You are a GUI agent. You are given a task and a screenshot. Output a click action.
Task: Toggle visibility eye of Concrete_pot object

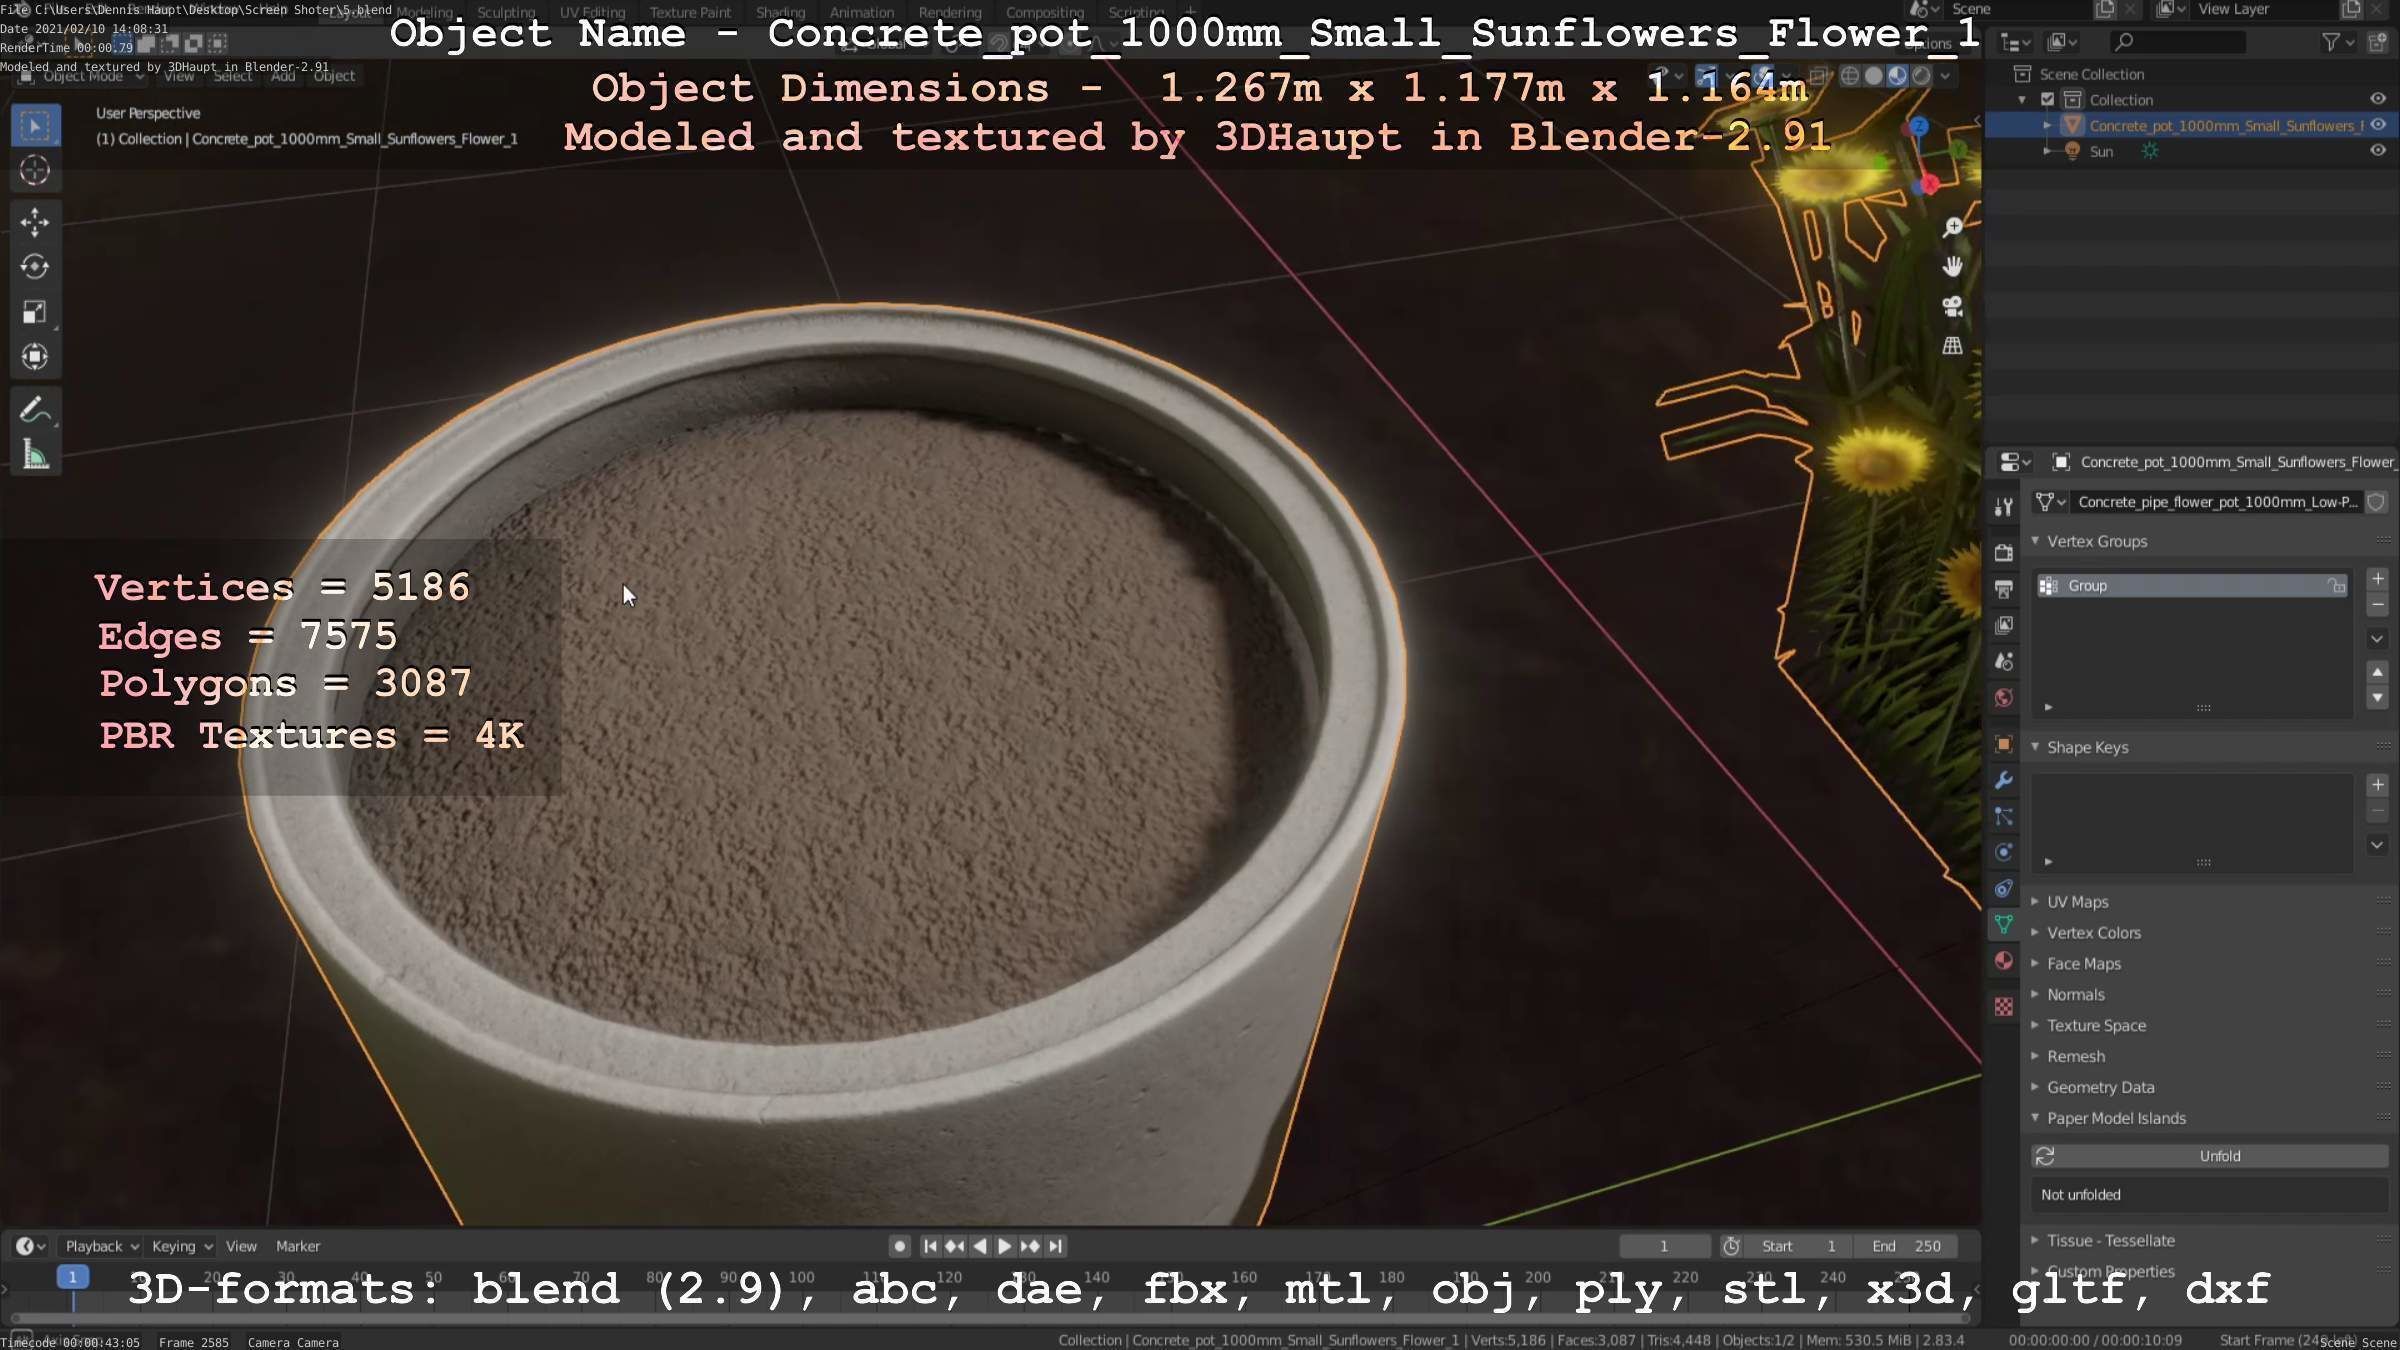coord(2378,125)
